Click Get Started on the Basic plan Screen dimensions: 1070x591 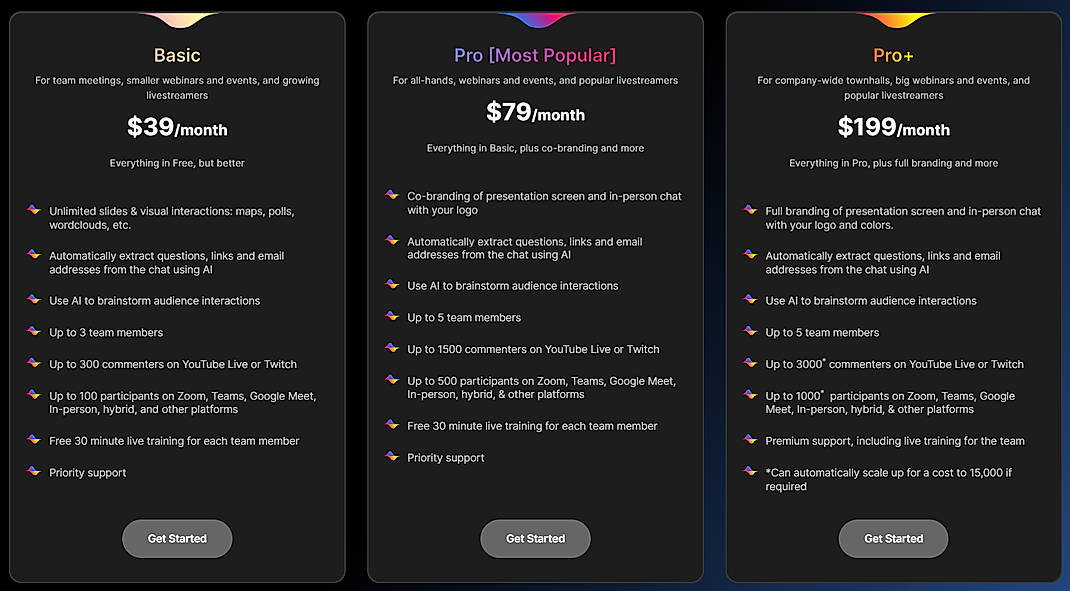pyautogui.click(x=177, y=538)
